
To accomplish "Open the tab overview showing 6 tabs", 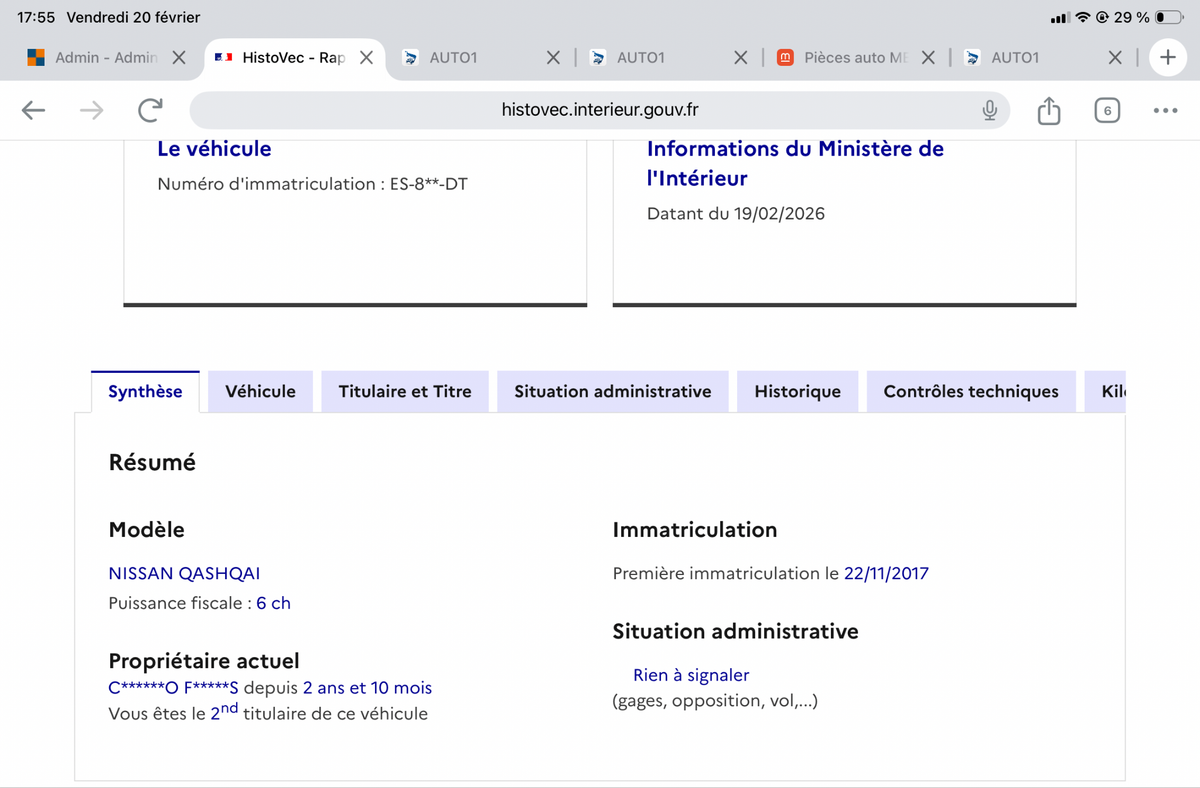I will click(1106, 110).
